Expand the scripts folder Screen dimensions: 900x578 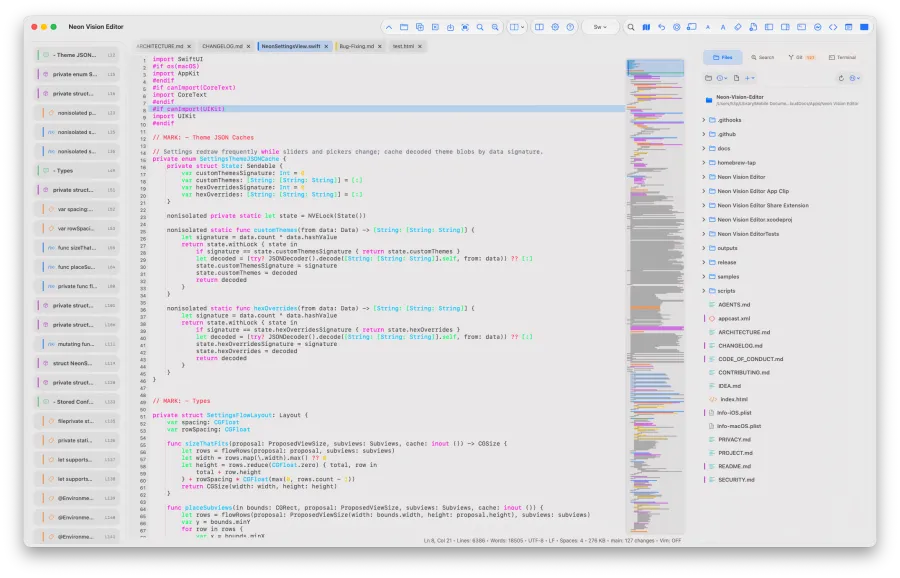tap(704, 291)
